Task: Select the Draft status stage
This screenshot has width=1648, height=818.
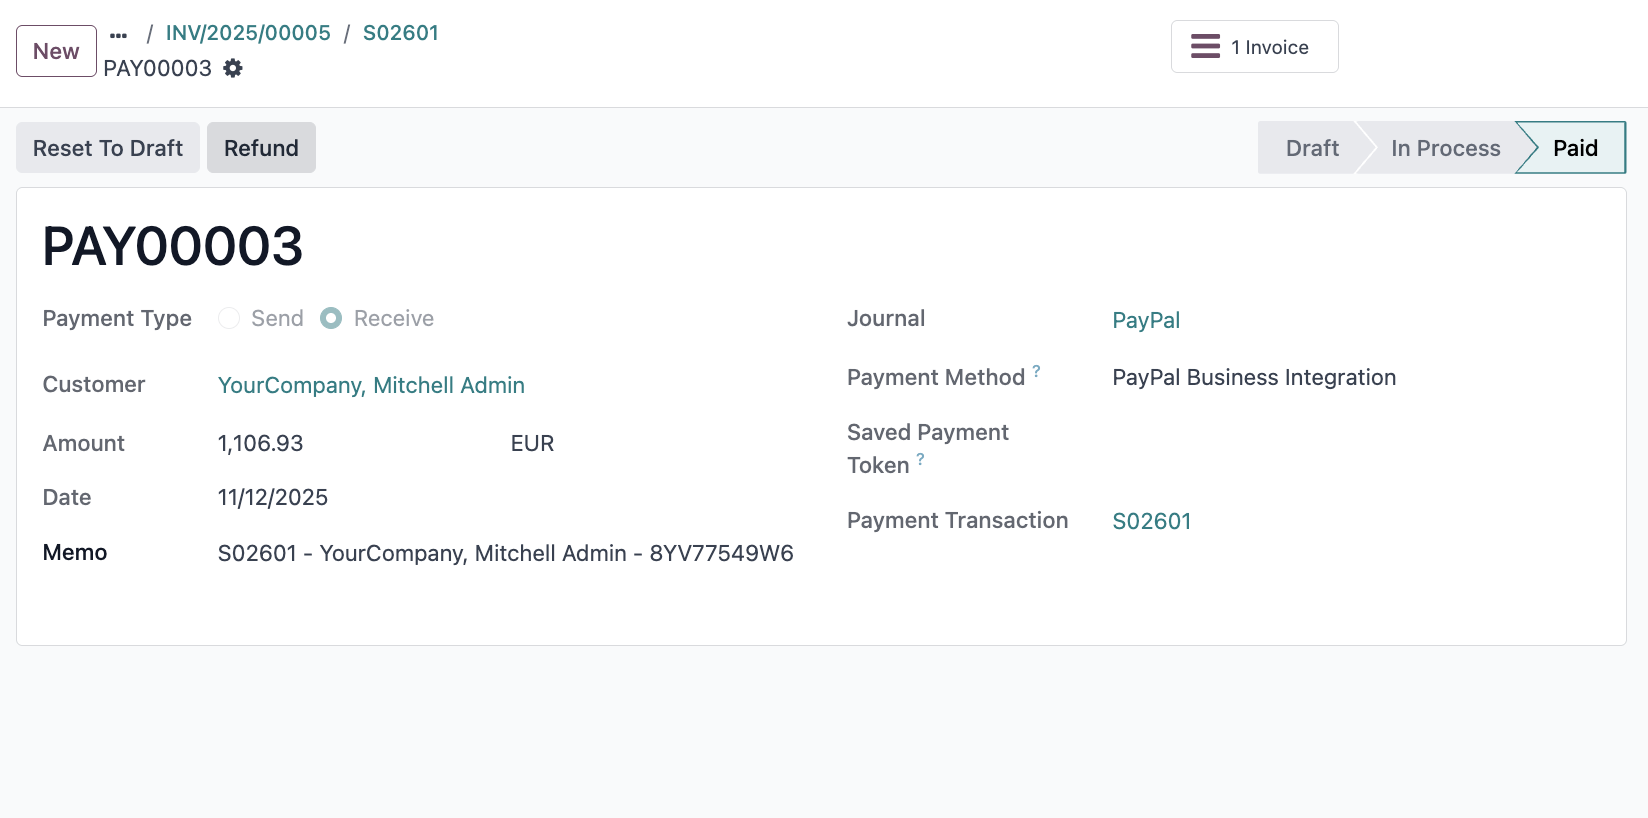Action: pyautogui.click(x=1311, y=148)
